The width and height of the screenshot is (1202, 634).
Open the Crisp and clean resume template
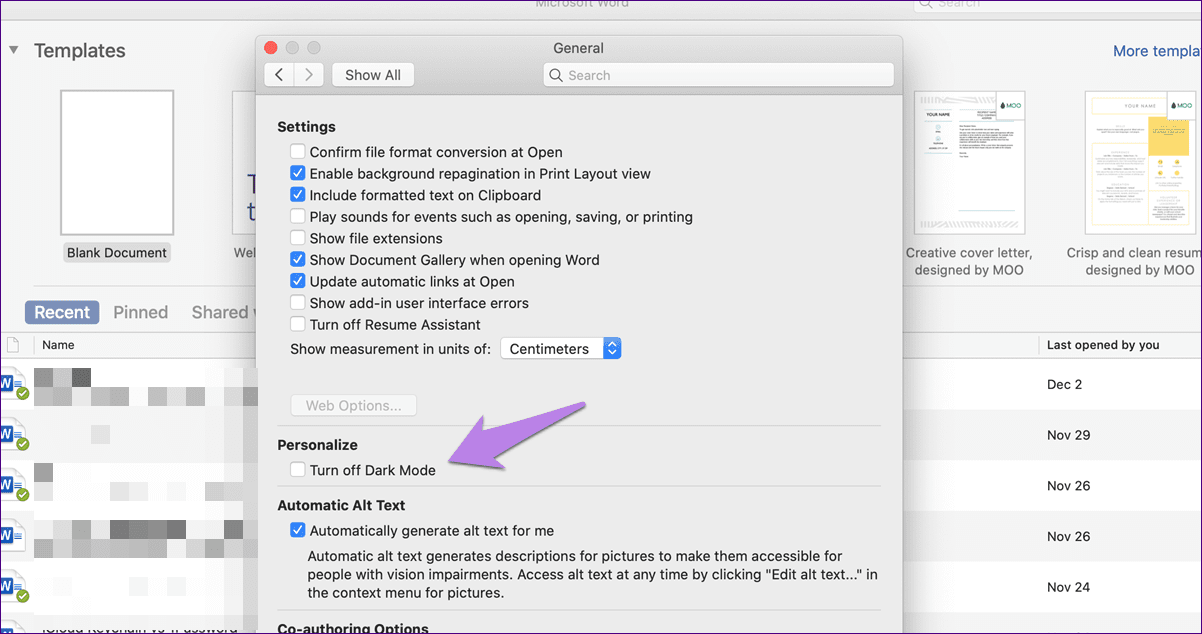tap(1140, 163)
